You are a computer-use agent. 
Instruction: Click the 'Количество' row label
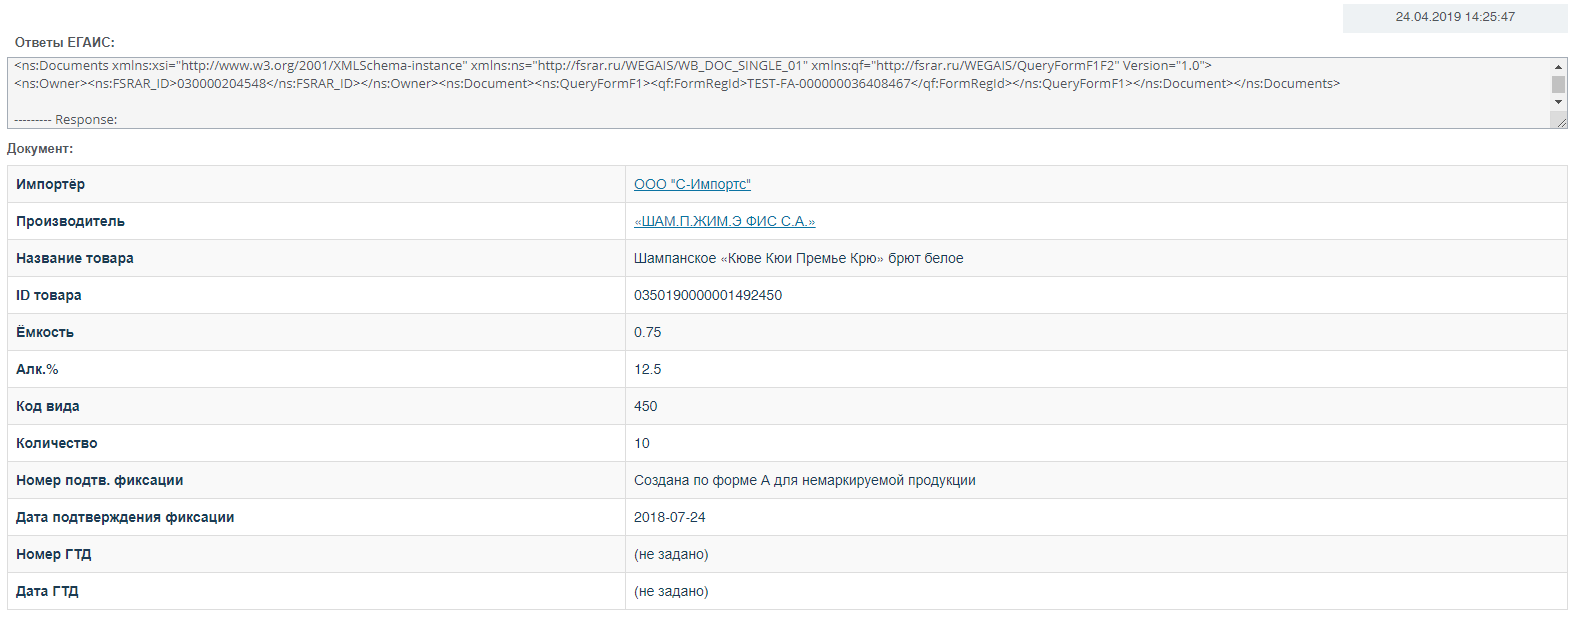(57, 443)
